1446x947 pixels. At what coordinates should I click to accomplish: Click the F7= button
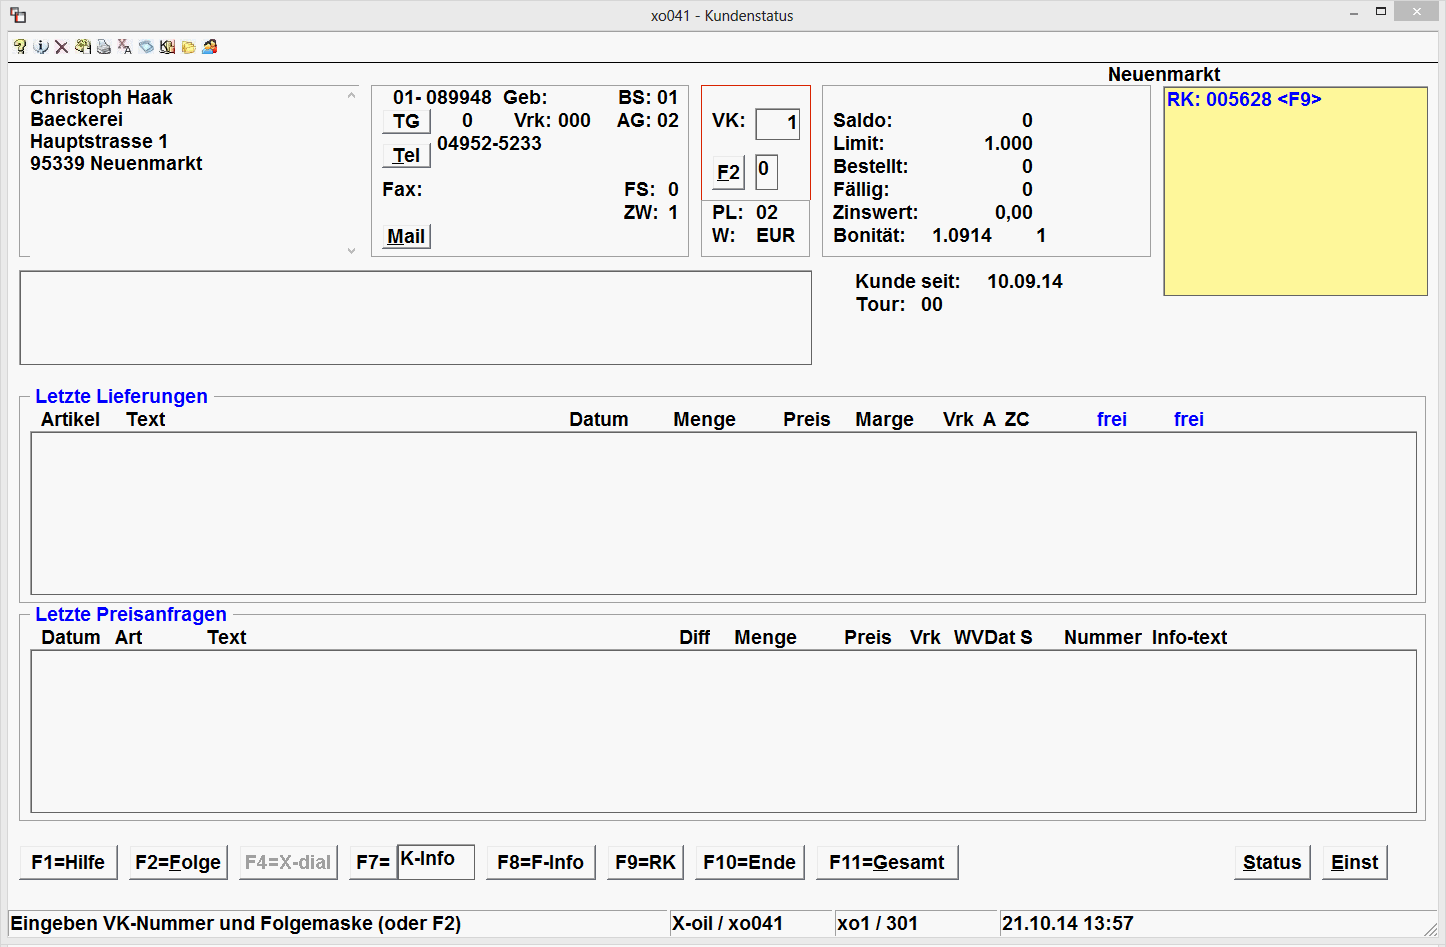pos(373,862)
